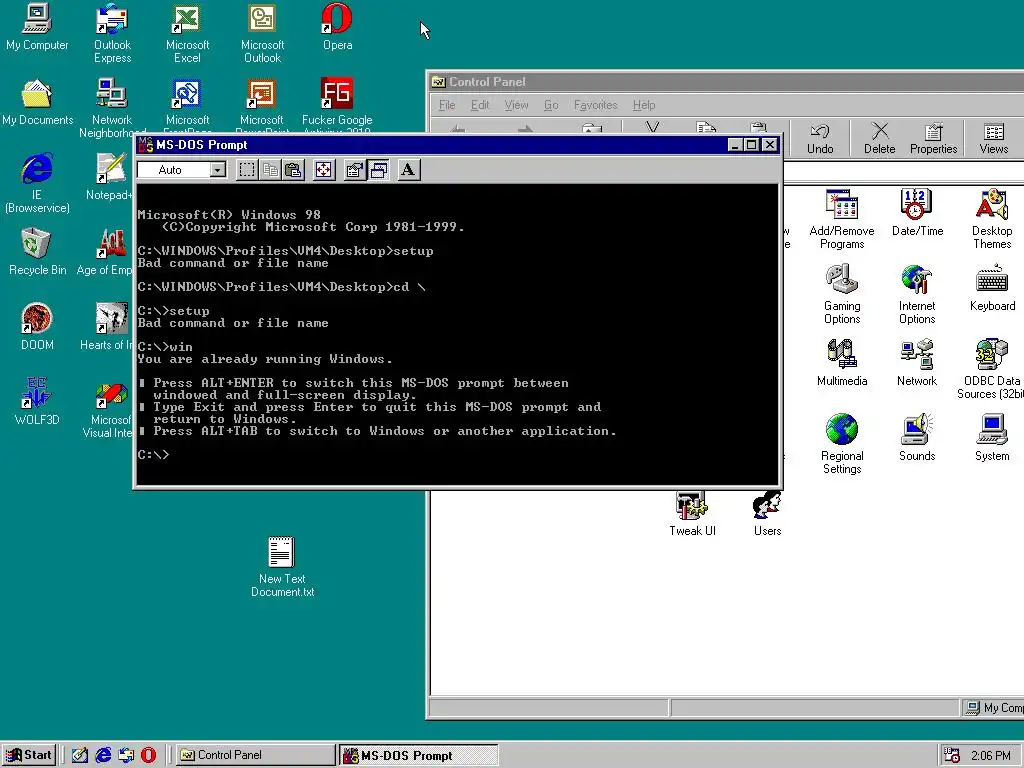Toggle the Background button in MS-DOS toolbar
The image size is (1024, 768).
click(378, 170)
